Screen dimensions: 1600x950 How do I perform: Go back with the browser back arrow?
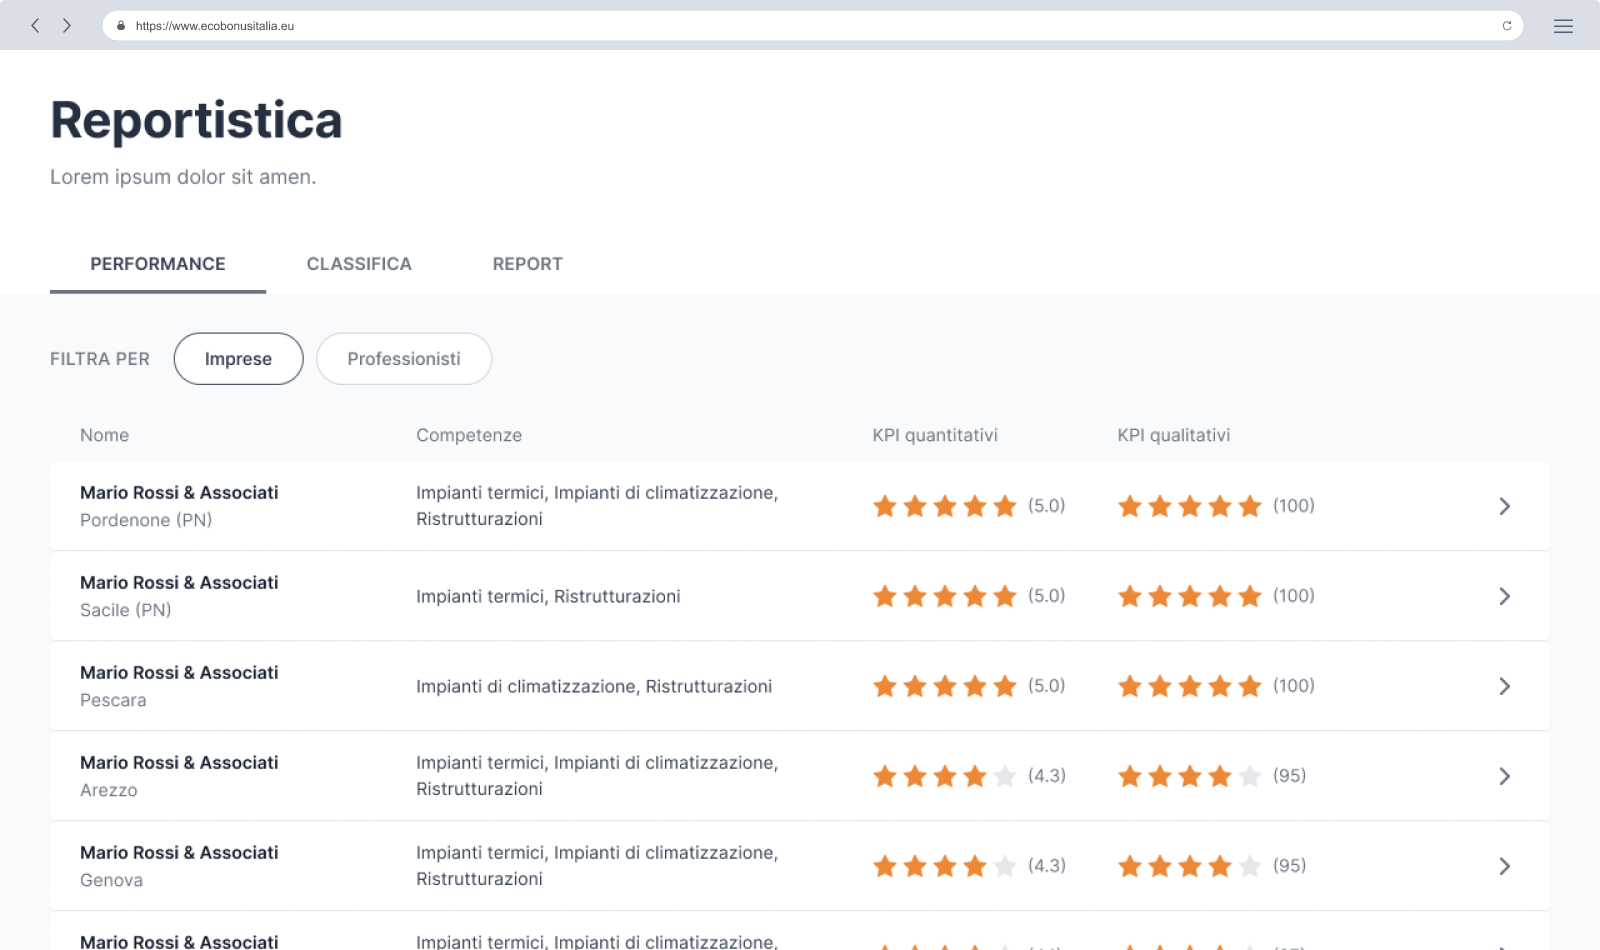click(x=35, y=26)
